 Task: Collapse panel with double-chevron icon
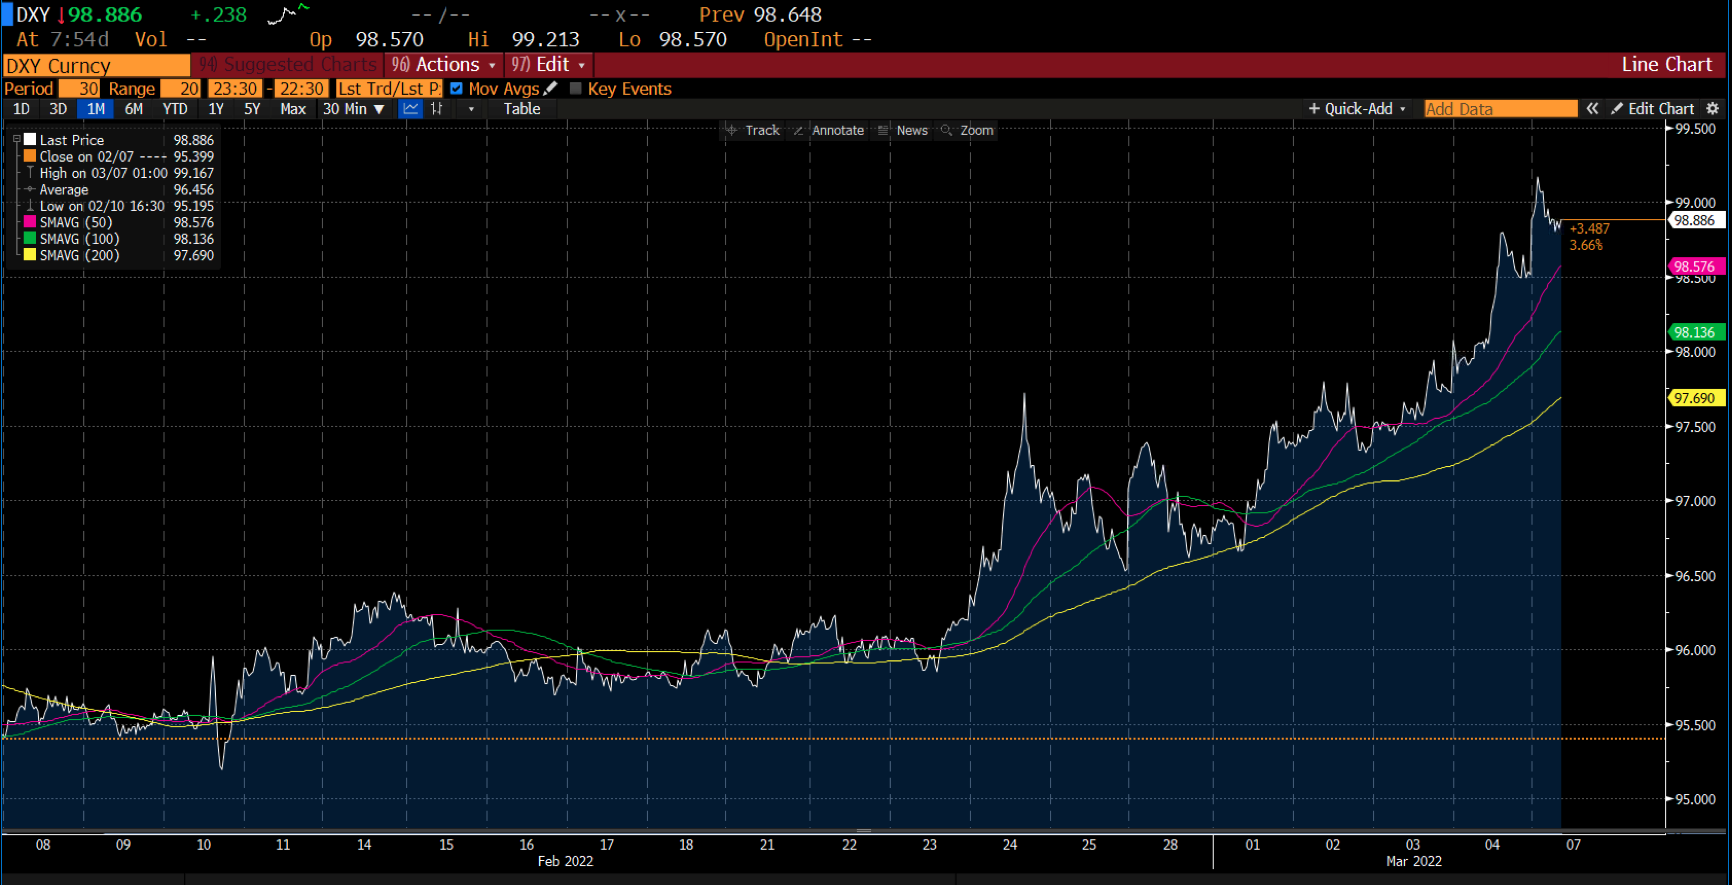tap(1592, 109)
